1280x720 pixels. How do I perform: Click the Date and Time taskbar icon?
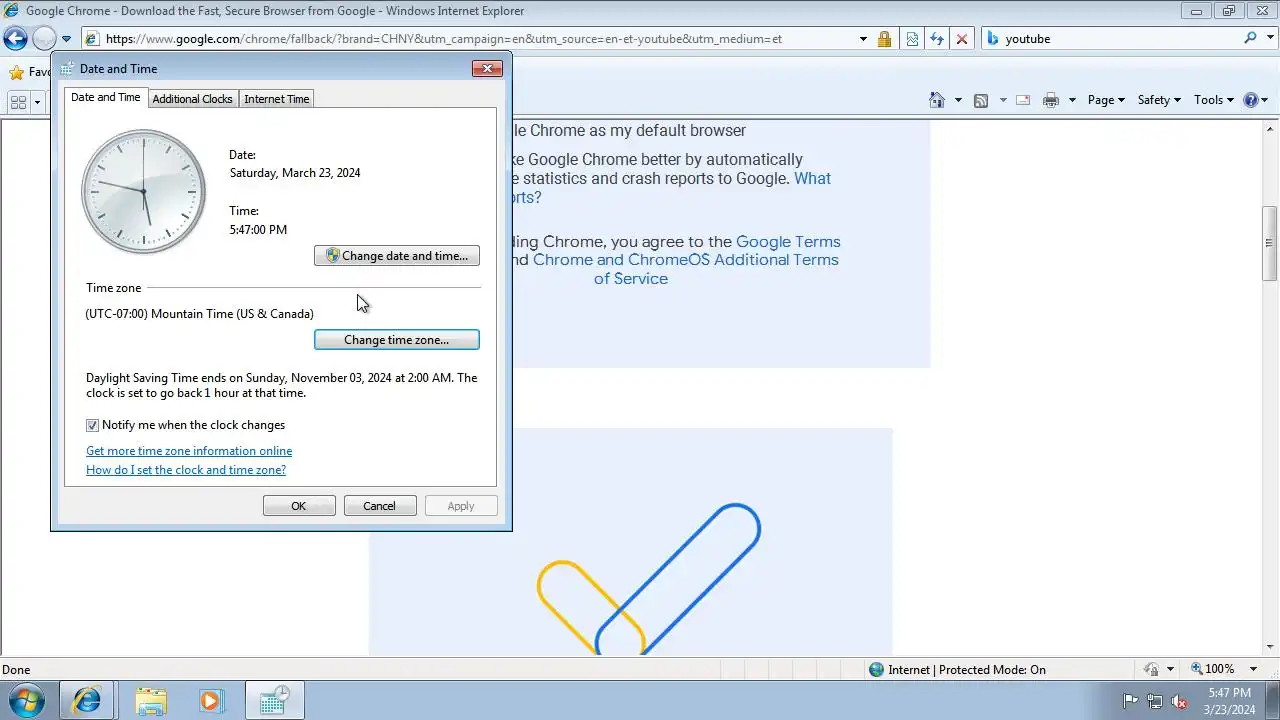275,701
